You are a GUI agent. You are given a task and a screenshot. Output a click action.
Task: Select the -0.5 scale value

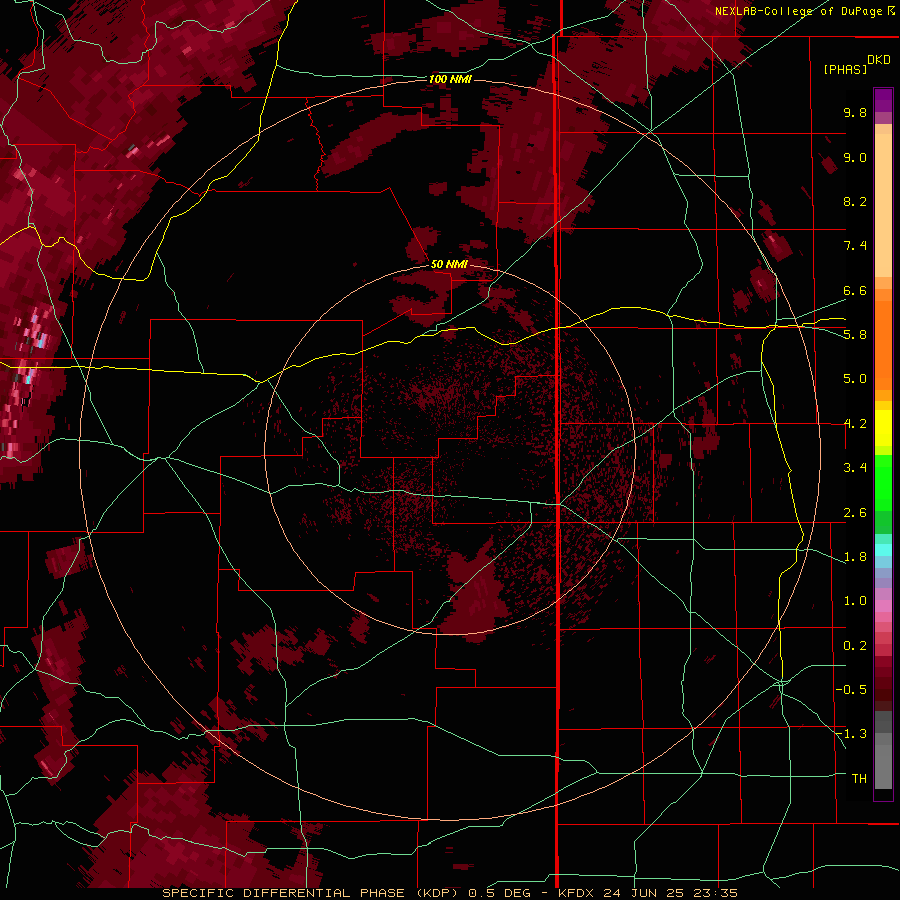pyautogui.click(x=851, y=690)
